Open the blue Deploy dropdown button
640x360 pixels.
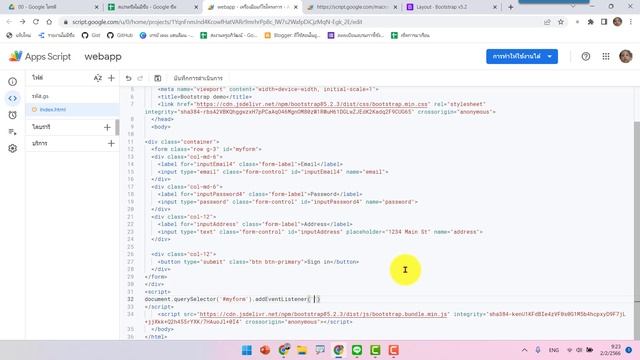(522, 56)
